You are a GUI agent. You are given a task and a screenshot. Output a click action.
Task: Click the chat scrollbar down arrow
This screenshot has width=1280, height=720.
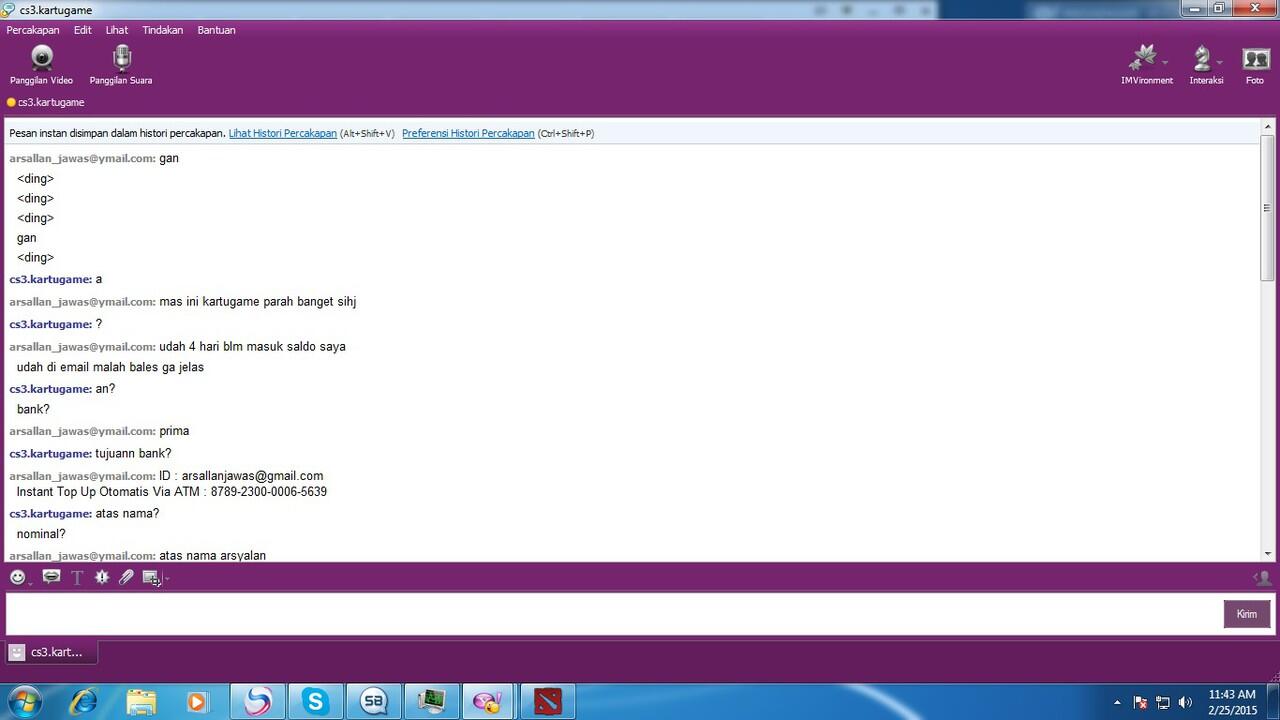pos(1267,554)
